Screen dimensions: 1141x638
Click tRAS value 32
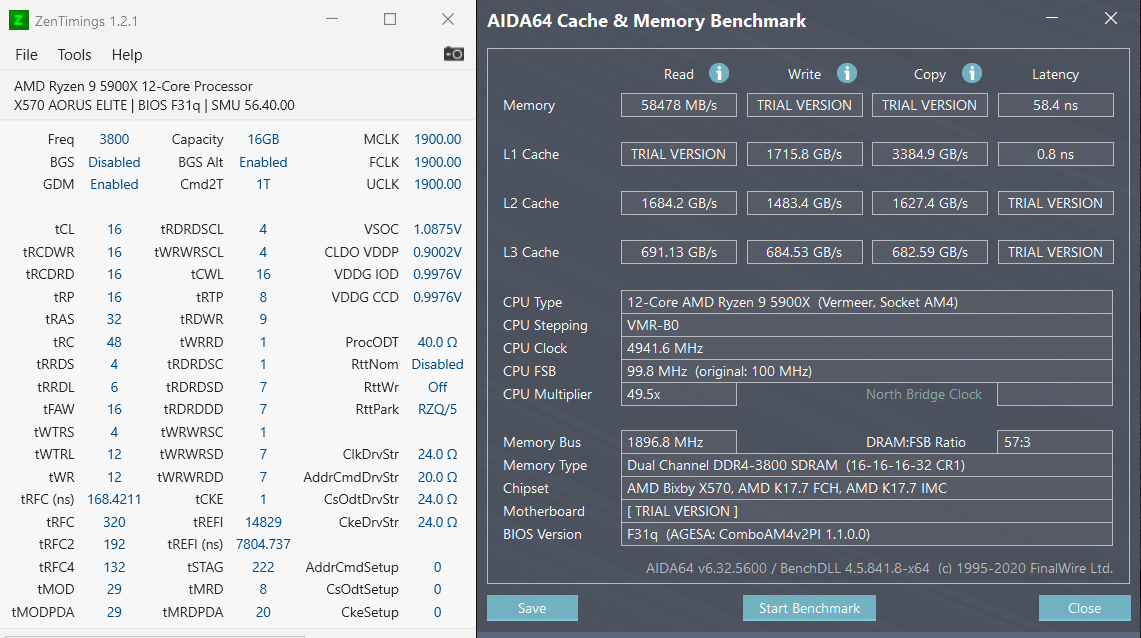click(114, 319)
